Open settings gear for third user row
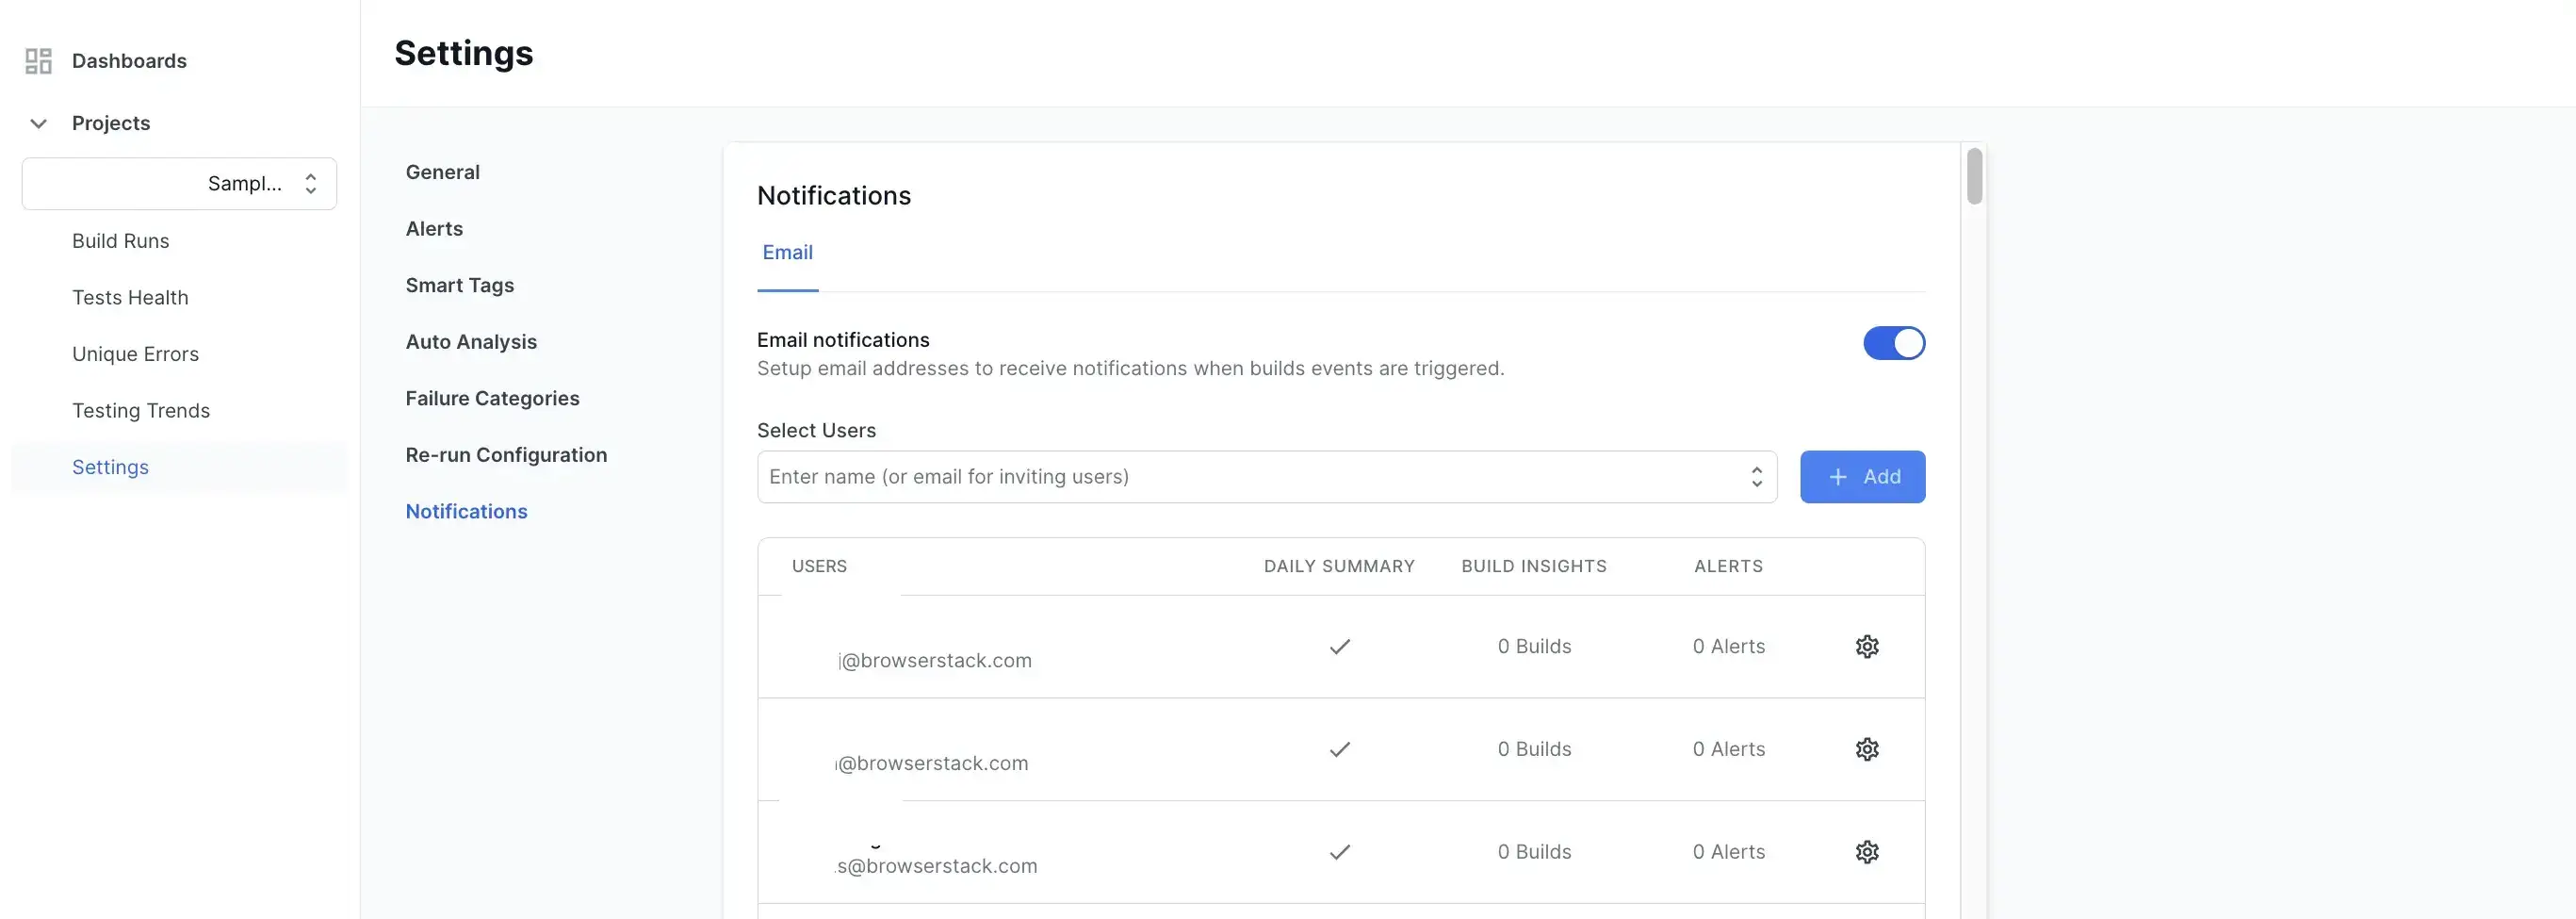Viewport: 2576px width, 919px height. [x=1866, y=852]
